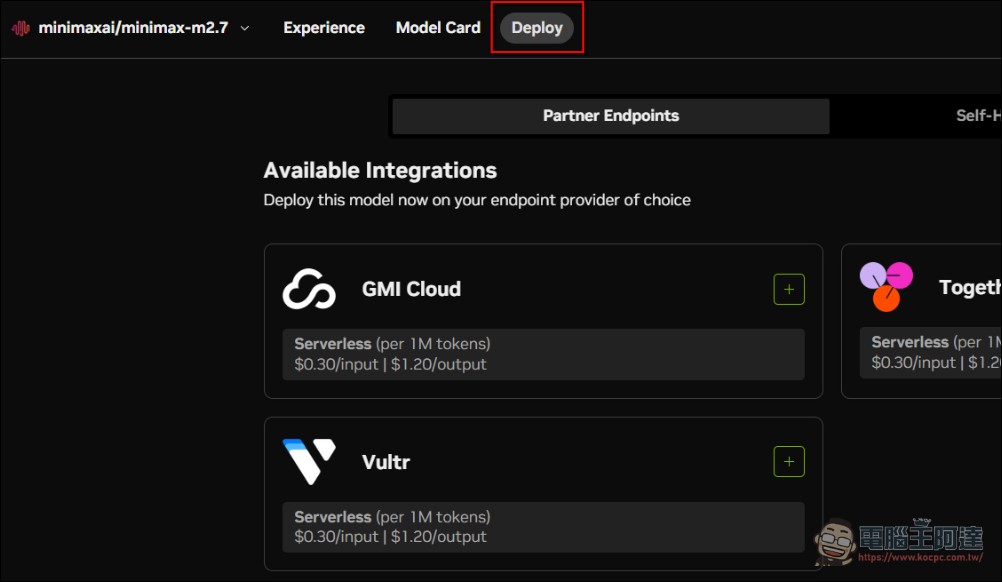Viewport: 1002px width, 582px height.
Task: Open the minimaxai/minimax-m2.7 model dropdown chevron
Action: [245, 28]
